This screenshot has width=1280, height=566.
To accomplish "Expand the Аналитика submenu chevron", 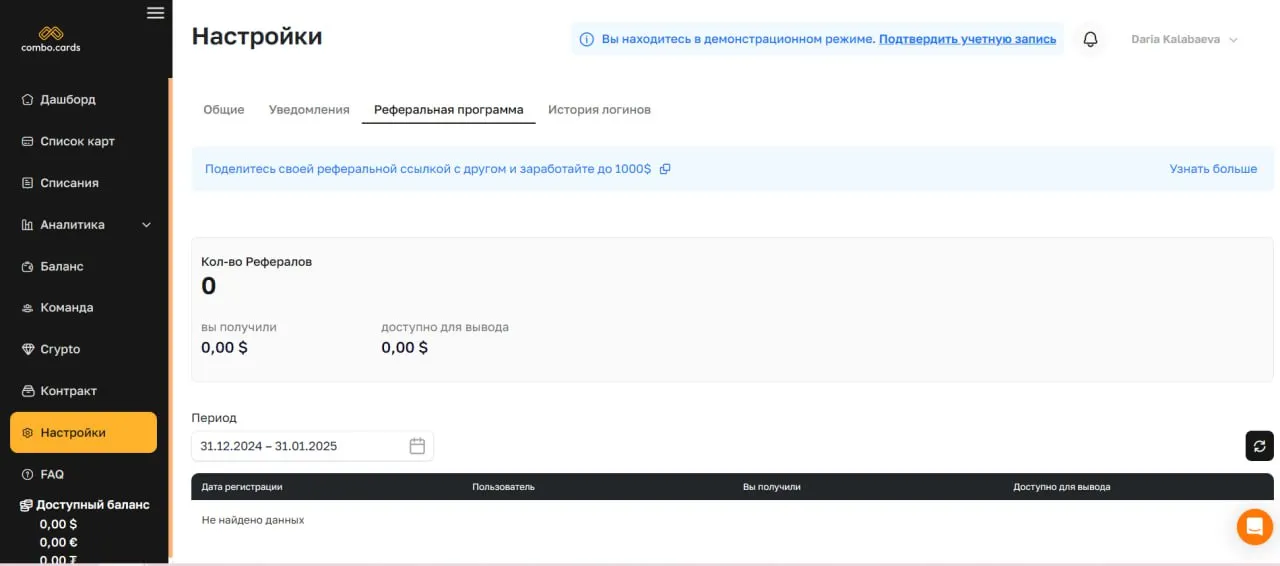I will [146, 225].
